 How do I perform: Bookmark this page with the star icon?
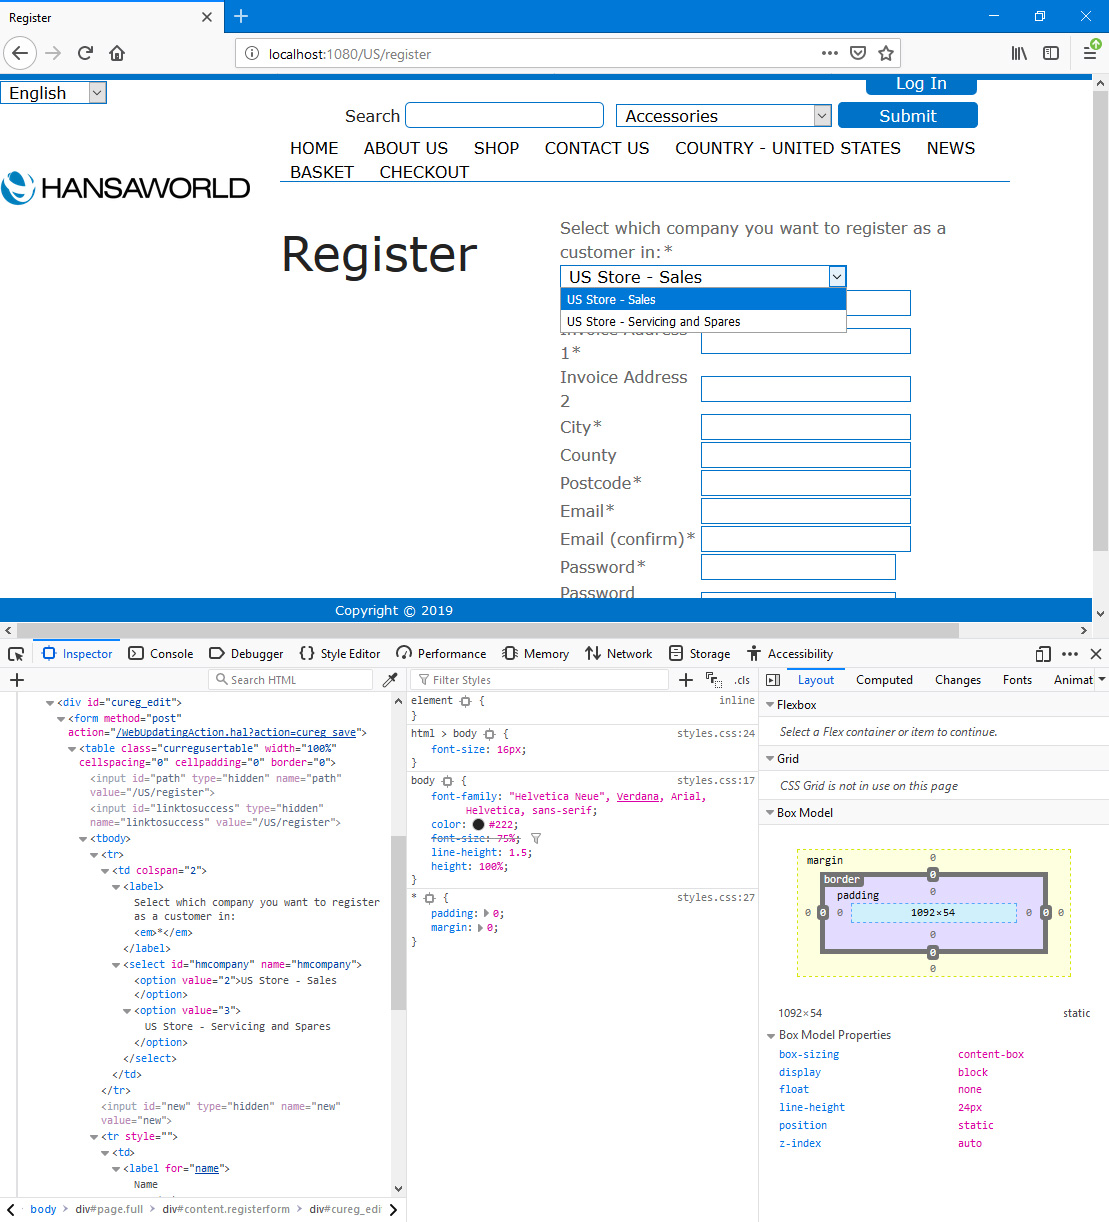[x=886, y=53]
